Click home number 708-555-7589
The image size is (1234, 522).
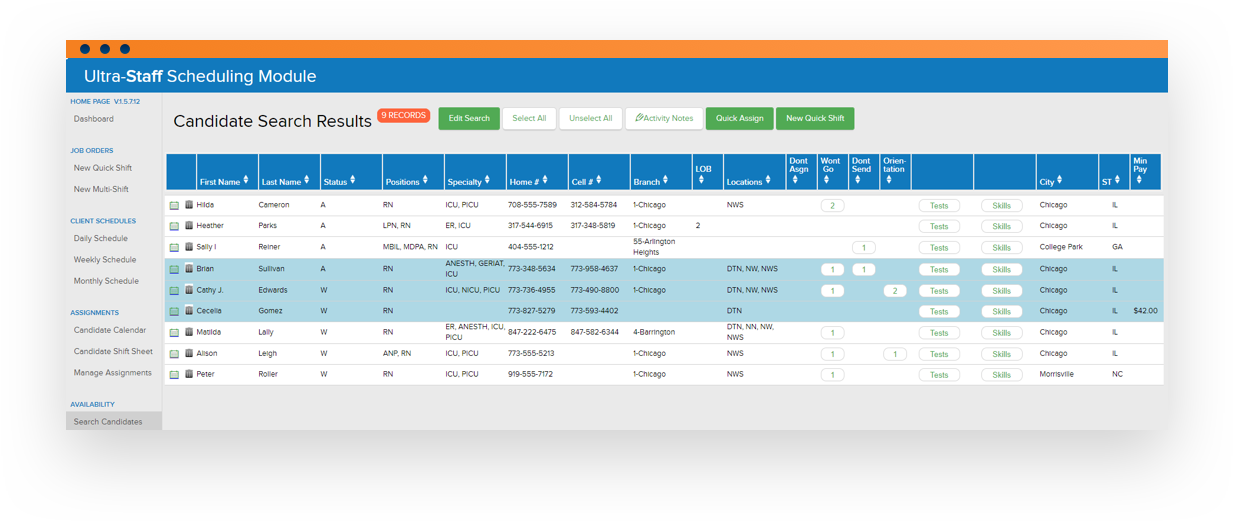click(x=531, y=205)
